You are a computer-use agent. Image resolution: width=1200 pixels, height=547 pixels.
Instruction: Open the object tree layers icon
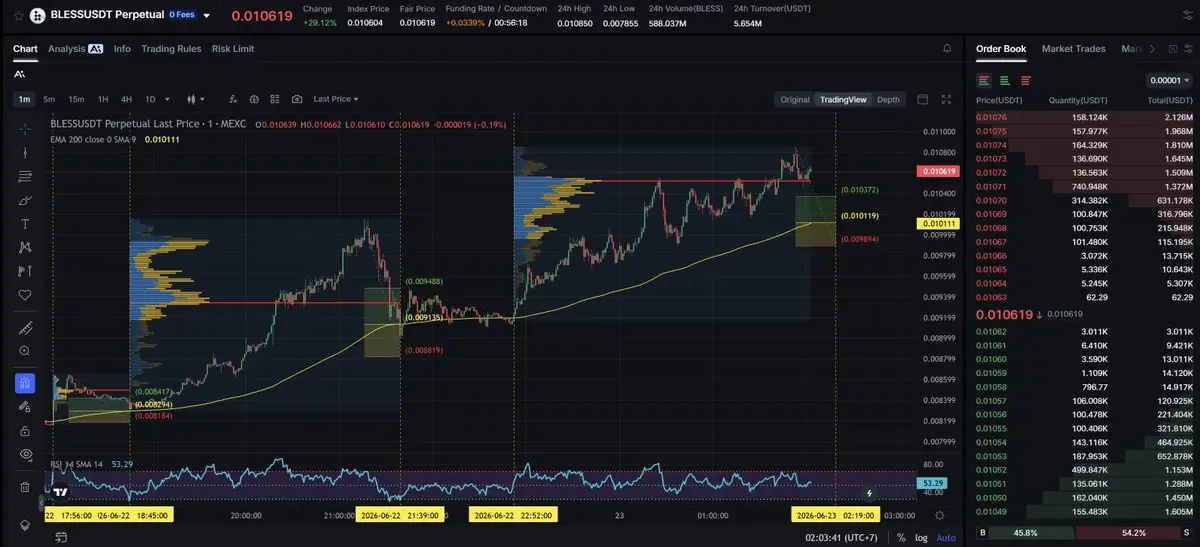click(x=25, y=525)
